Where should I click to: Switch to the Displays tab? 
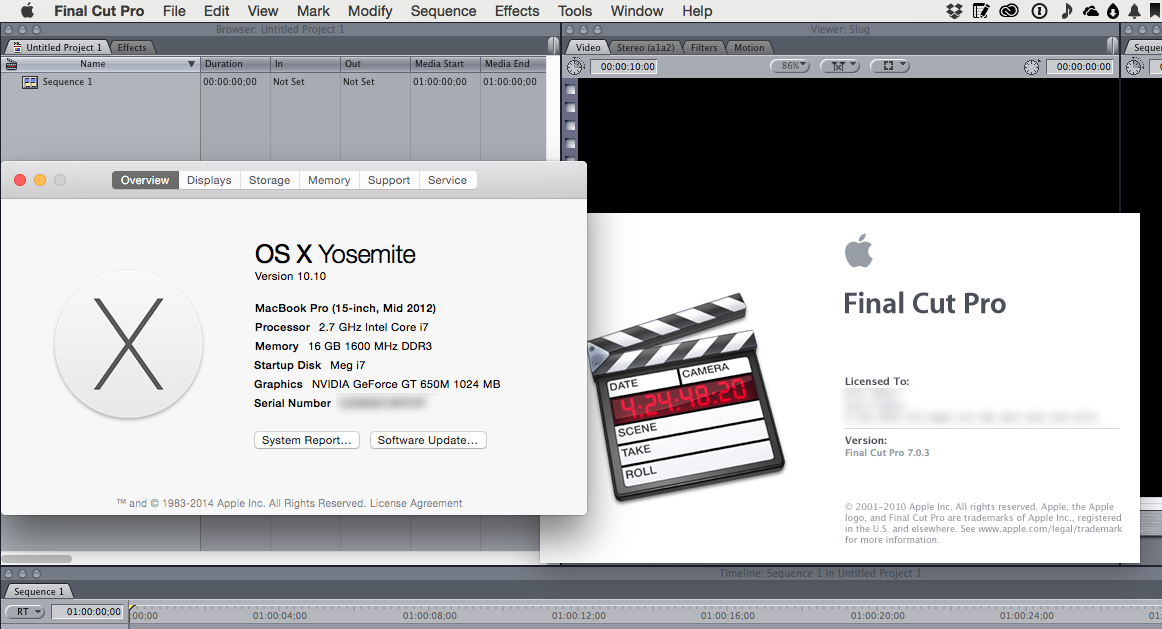(209, 180)
